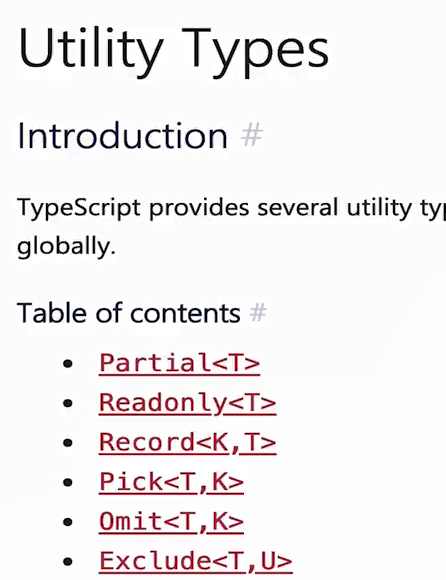Screen dimensions: 446x580
Task: Click the bullet point before Exclude<T,U>
Action: [68, 562]
